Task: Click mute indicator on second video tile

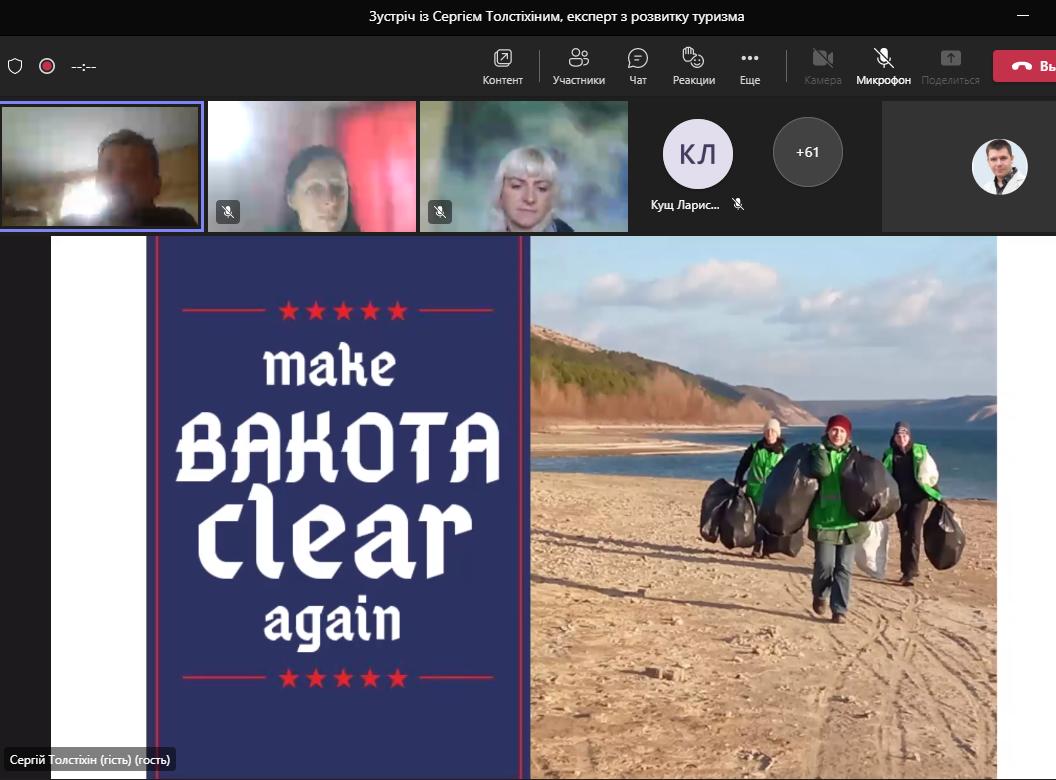Action: tap(228, 211)
